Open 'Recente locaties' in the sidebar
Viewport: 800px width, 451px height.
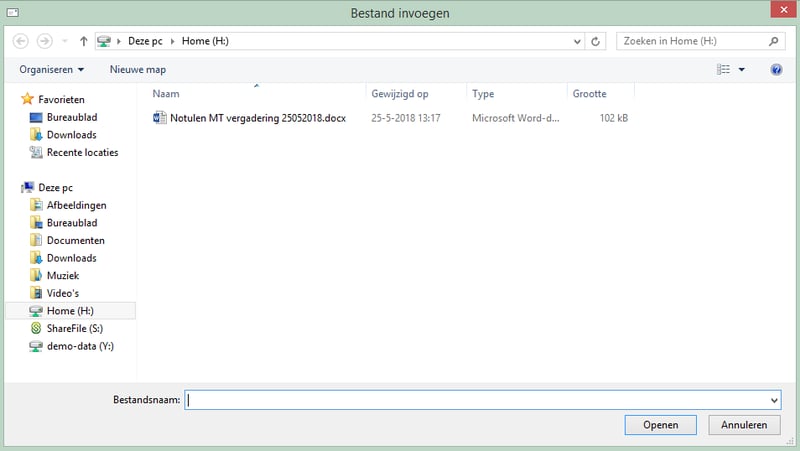pos(82,153)
